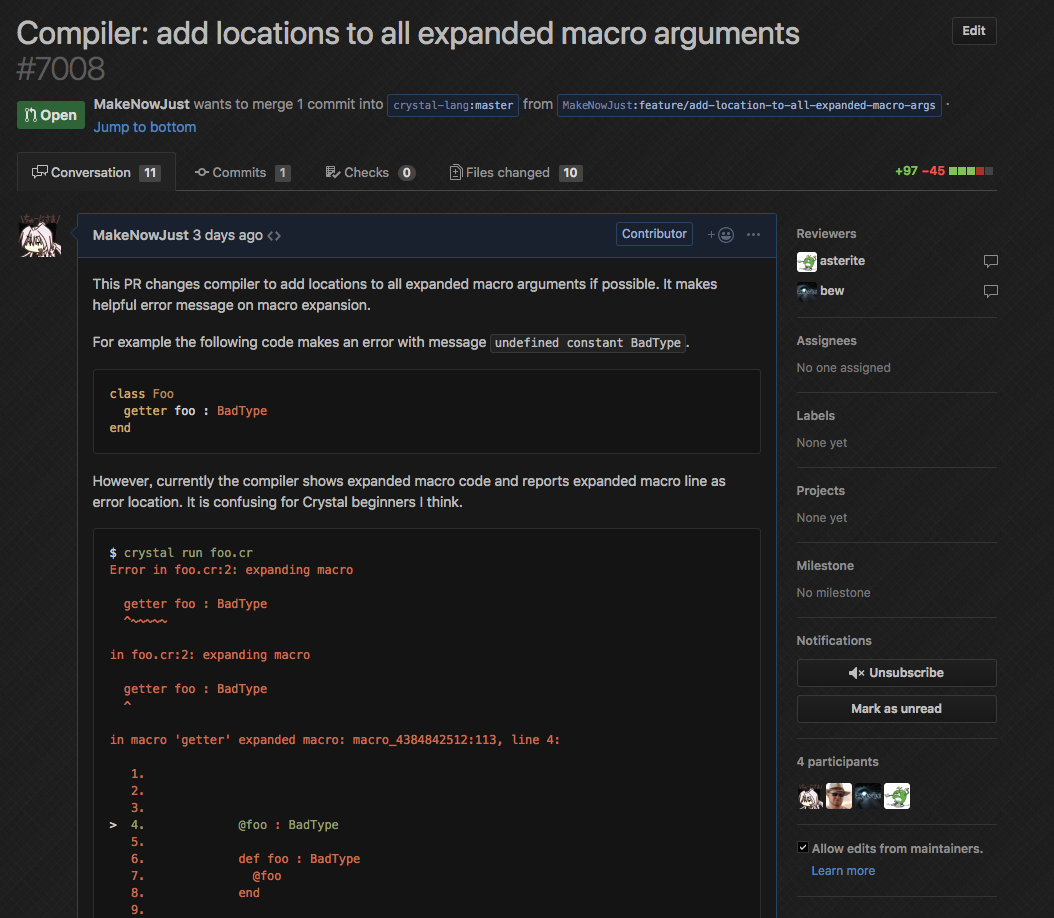Click the Unsubscribe notifications button
The height and width of the screenshot is (918, 1054).
tap(896, 673)
